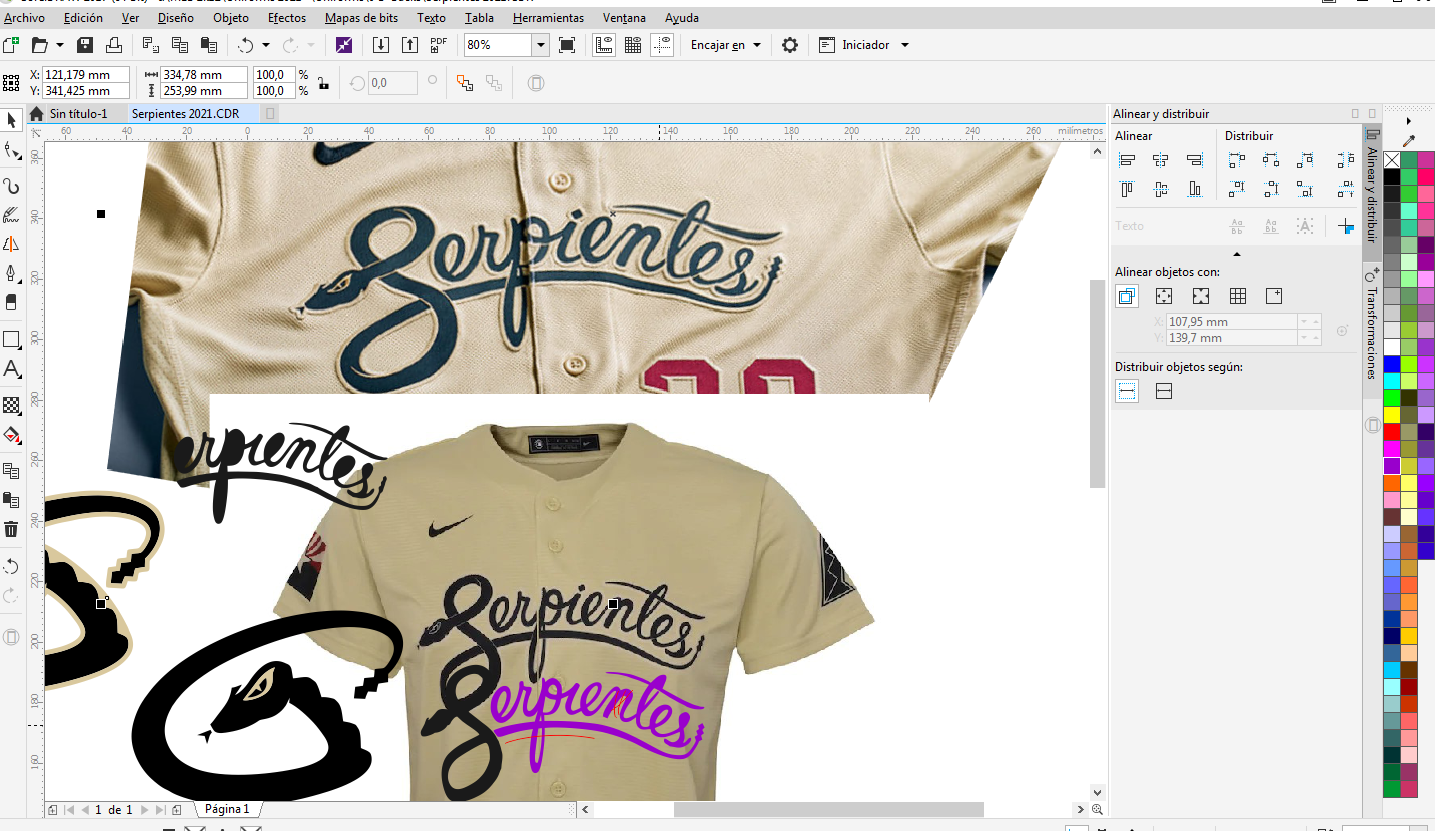Select align with Page center option
This screenshot has width=1435, height=831.
tap(1201, 296)
